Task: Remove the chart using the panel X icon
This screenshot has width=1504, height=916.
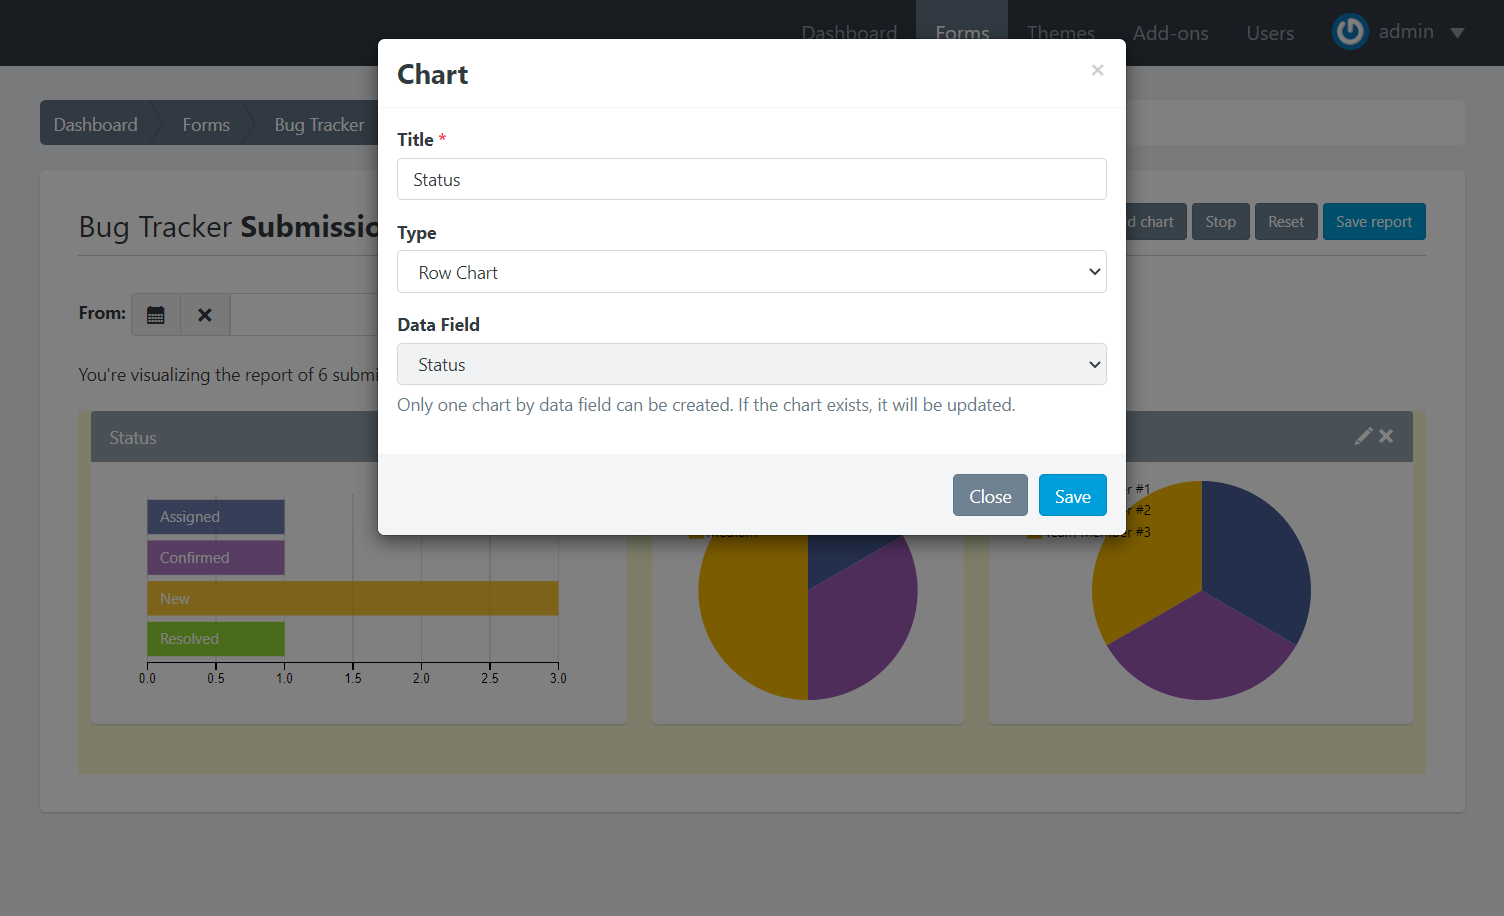Action: tap(1386, 436)
